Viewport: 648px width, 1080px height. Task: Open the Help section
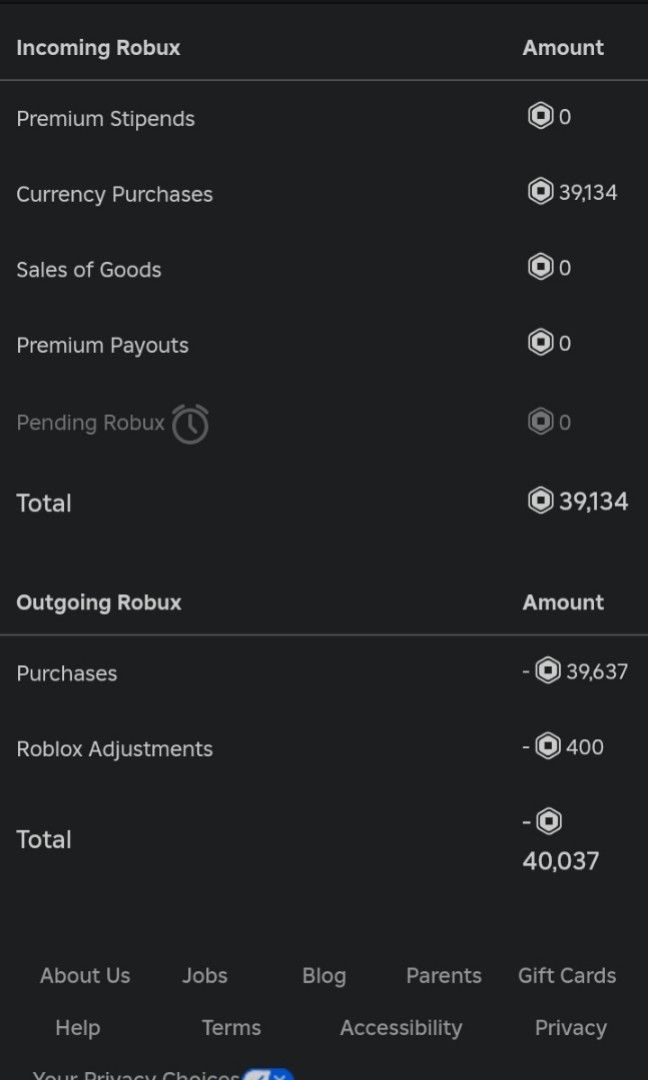[77, 1028]
